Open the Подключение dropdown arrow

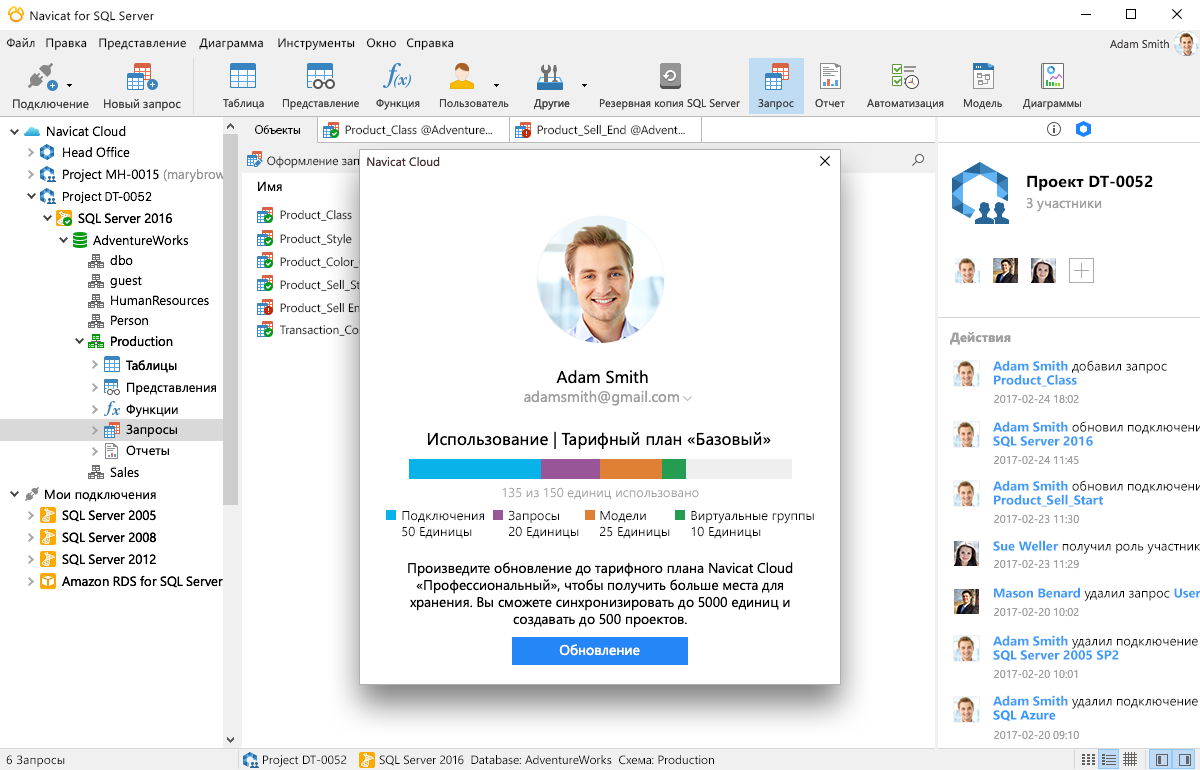69,86
